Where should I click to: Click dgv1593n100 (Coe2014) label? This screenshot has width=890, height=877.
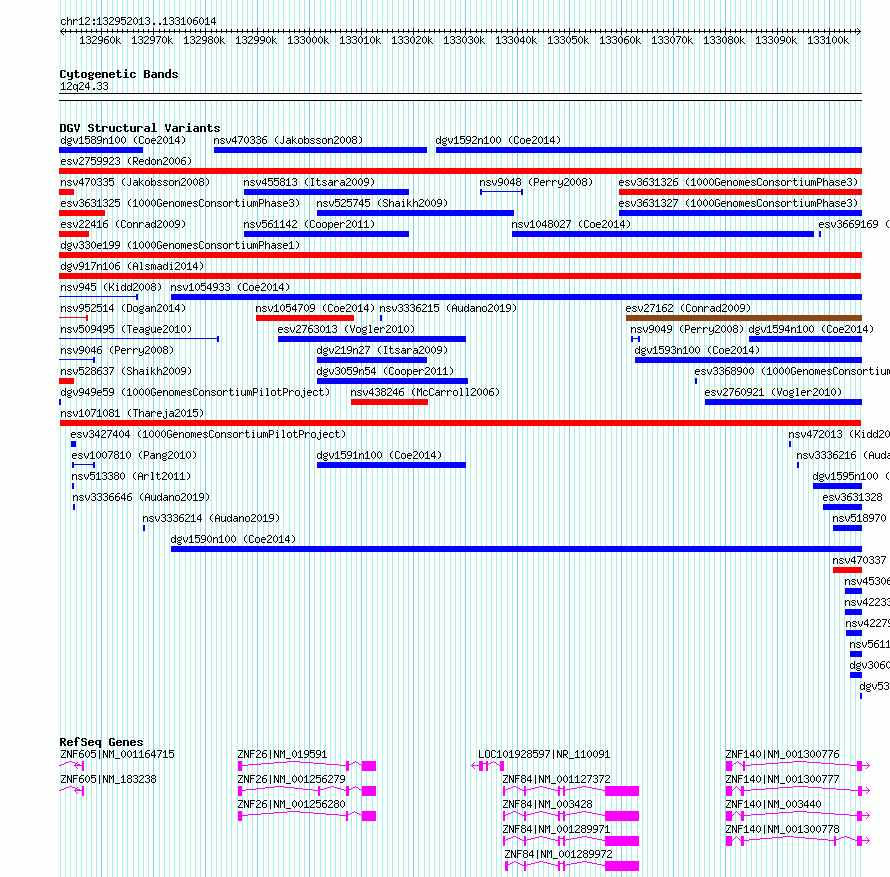point(697,350)
